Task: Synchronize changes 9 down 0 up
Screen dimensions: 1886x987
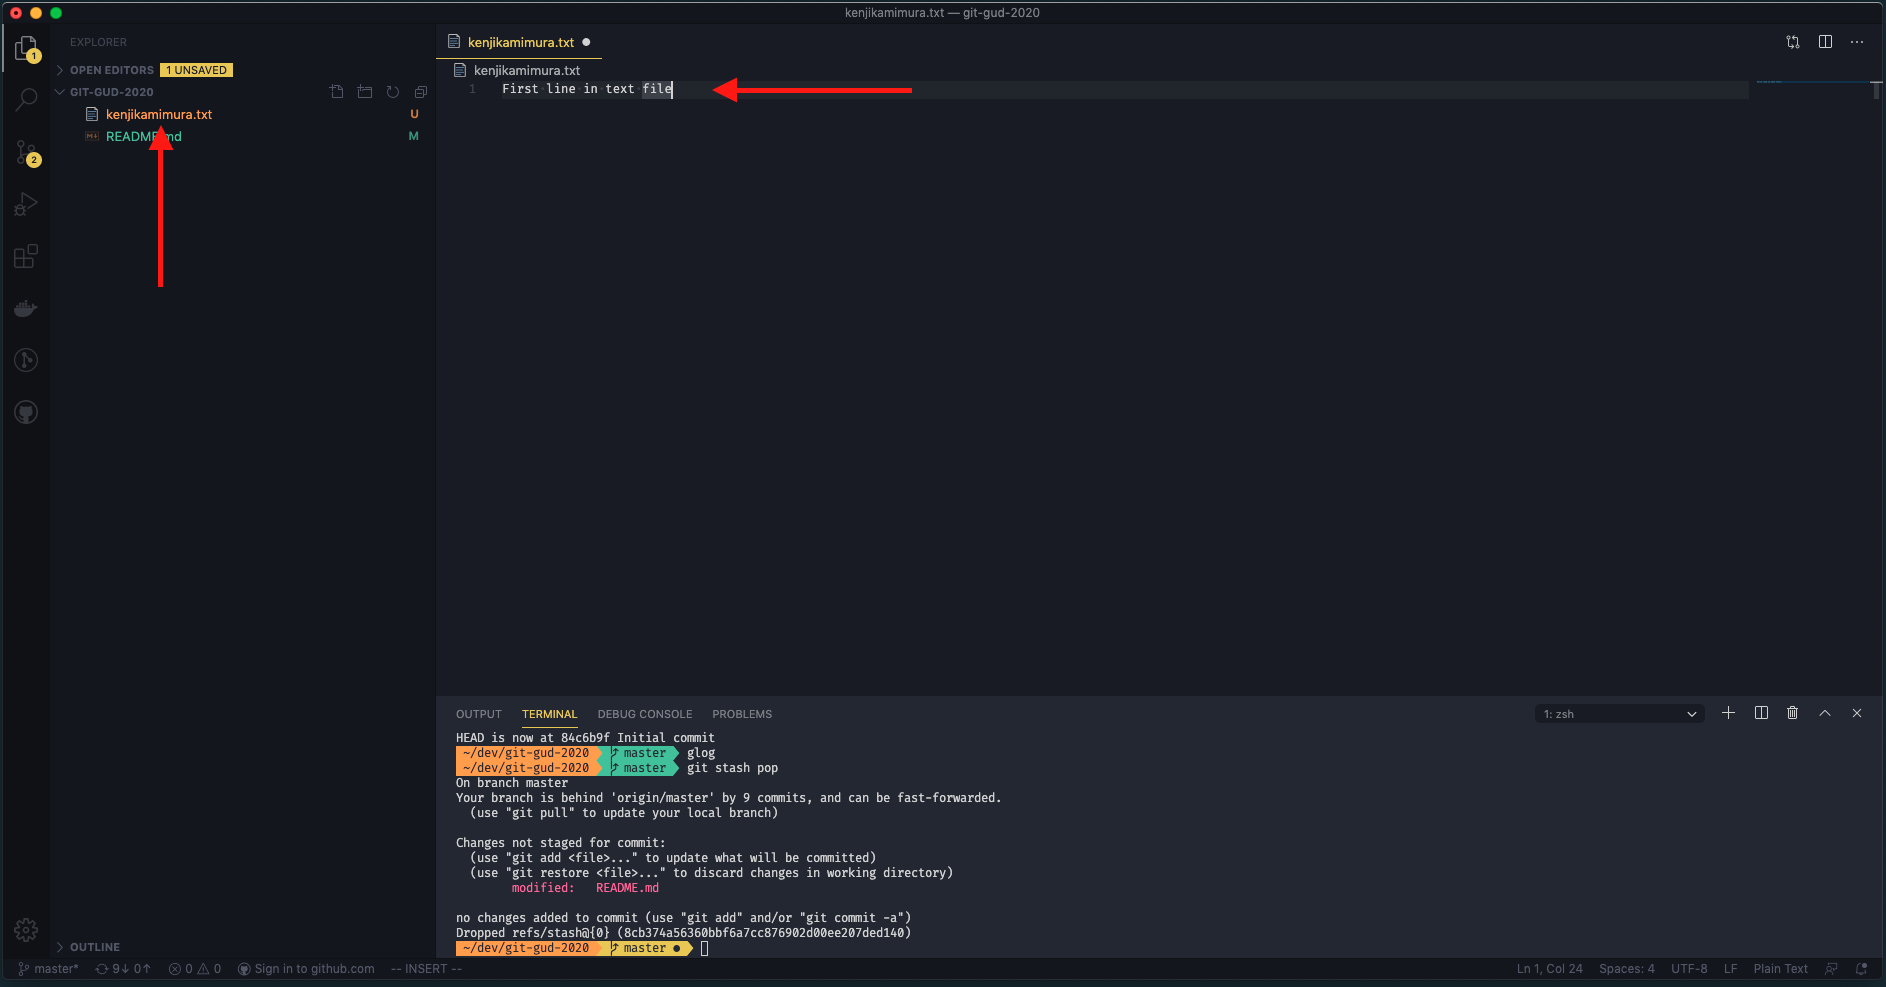Action: (x=123, y=968)
